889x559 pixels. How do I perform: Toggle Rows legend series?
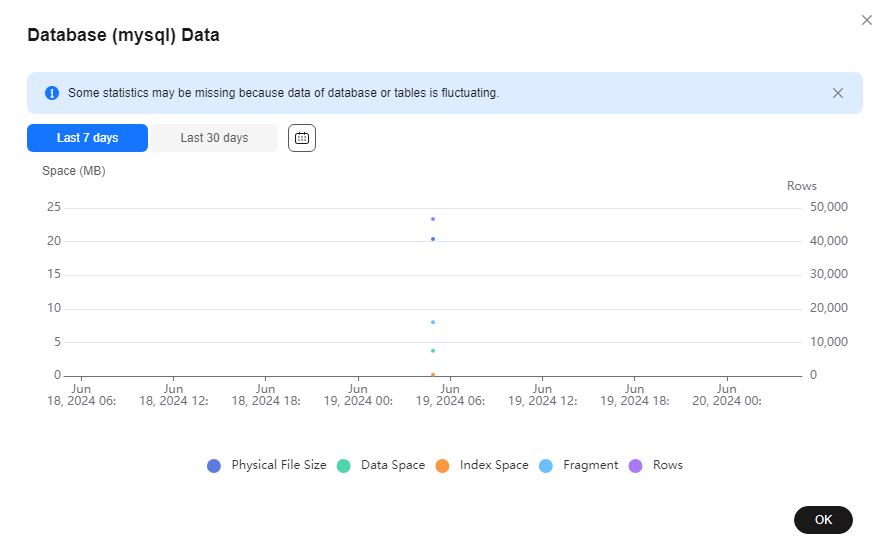pyautogui.click(x=655, y=465)
